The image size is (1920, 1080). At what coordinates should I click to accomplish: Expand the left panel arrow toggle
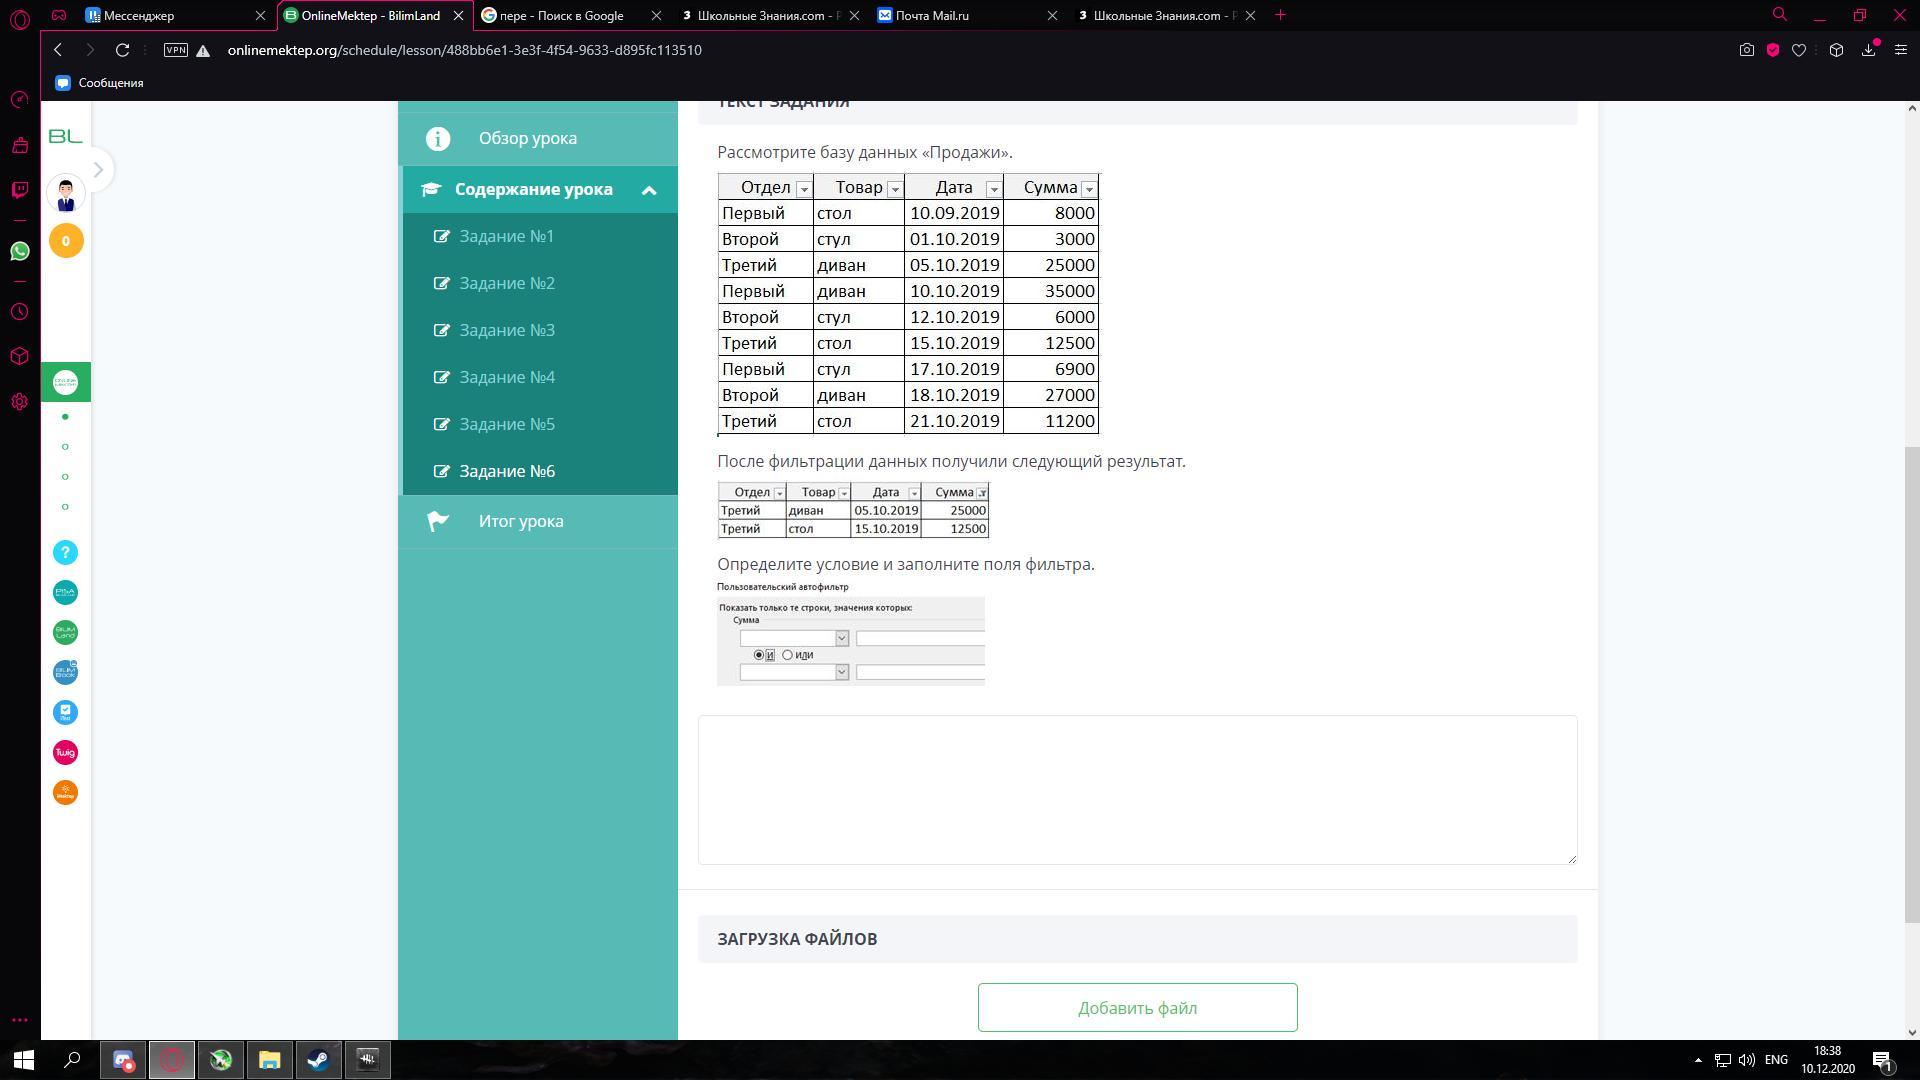point(98,170)
